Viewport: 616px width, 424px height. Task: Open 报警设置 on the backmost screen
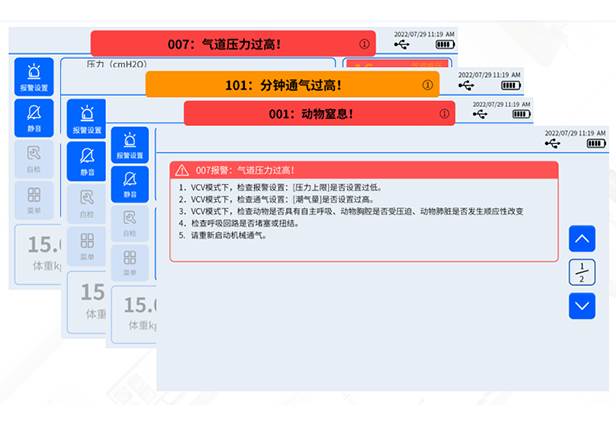[34, 76]
